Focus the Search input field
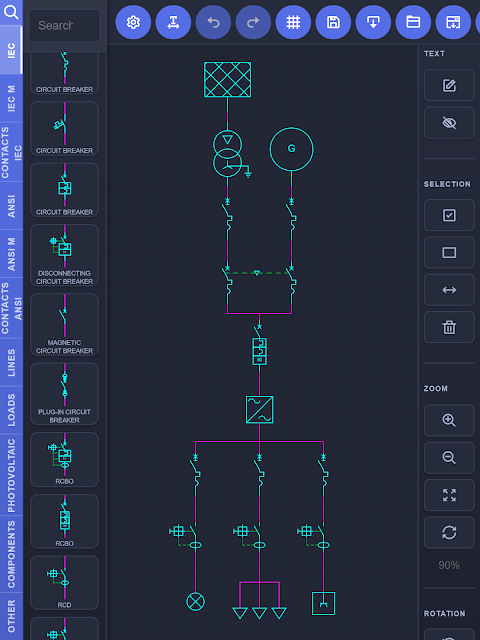This screenshot has height=640, width=480. tap(64, 26)
